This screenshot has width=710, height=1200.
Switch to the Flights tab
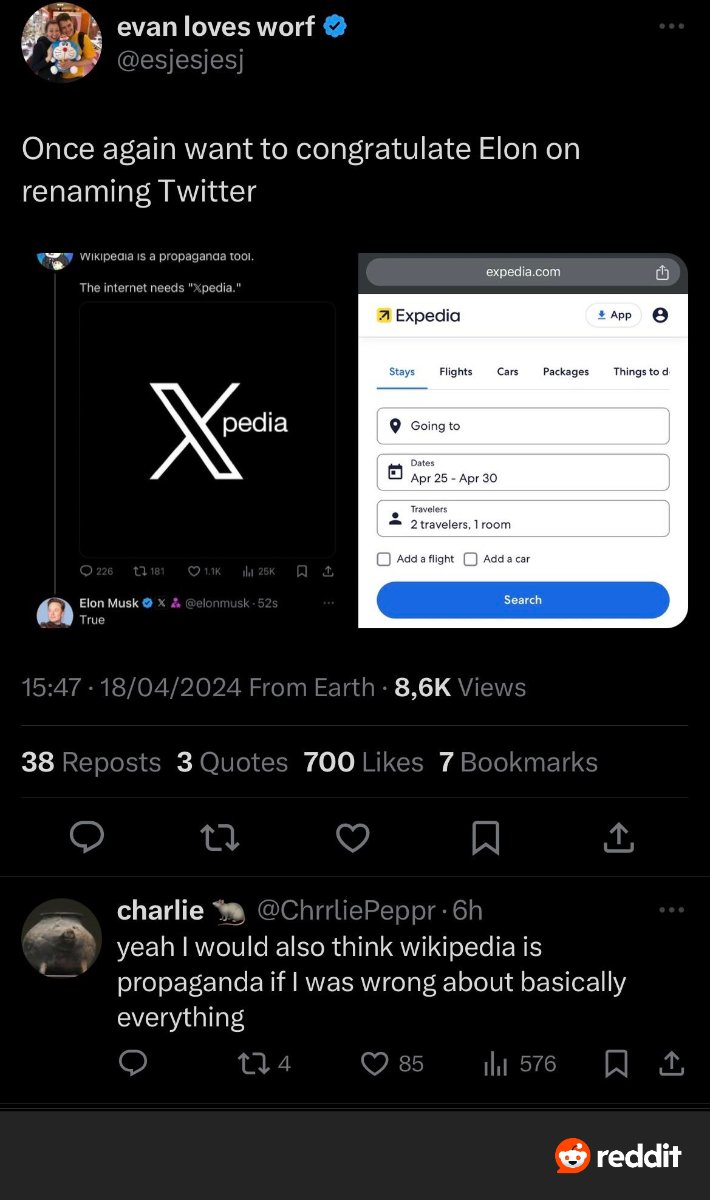tap(456, 372)
